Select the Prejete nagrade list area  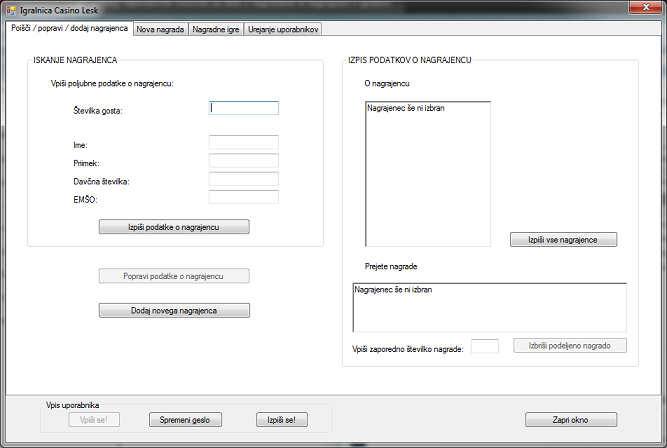pyautogui.click(x=489, y=306)
